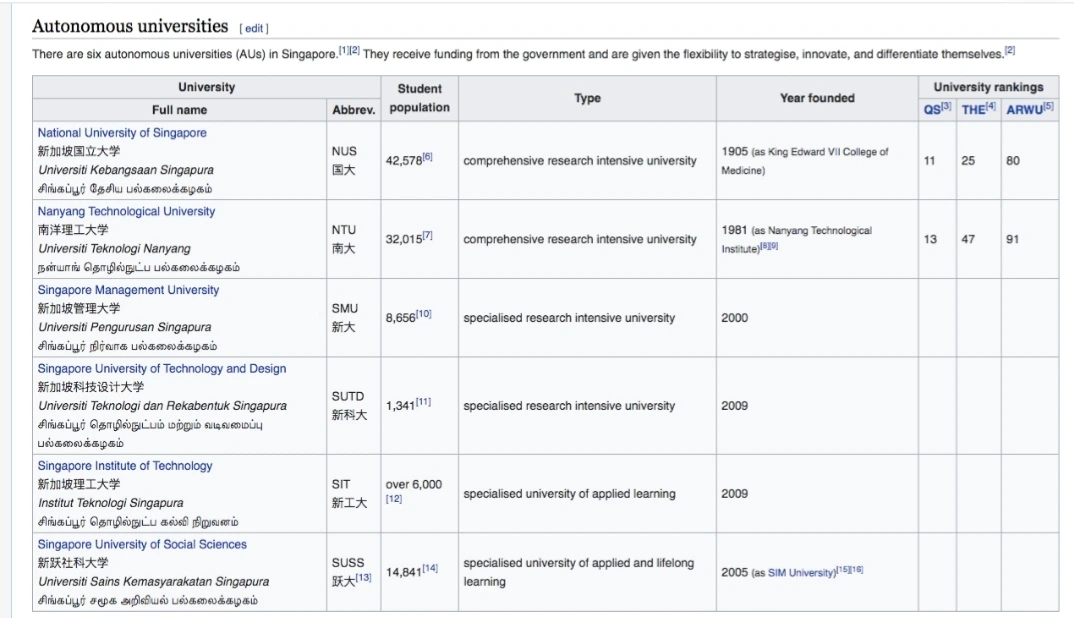Click the '1,341' student population value
1074x618 pixels.
(x=401, y=406)
